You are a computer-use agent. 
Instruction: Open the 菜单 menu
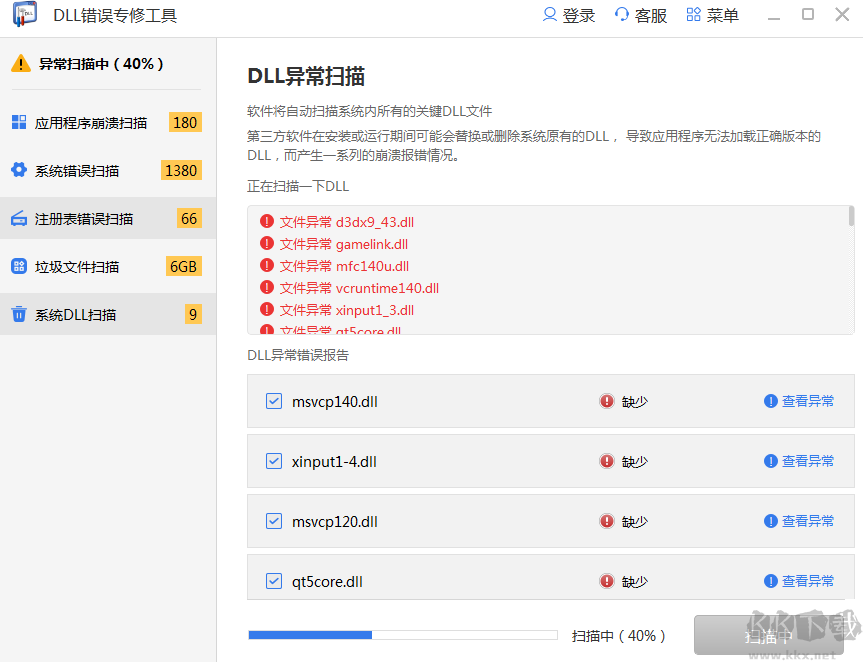[x=712, y=15]
